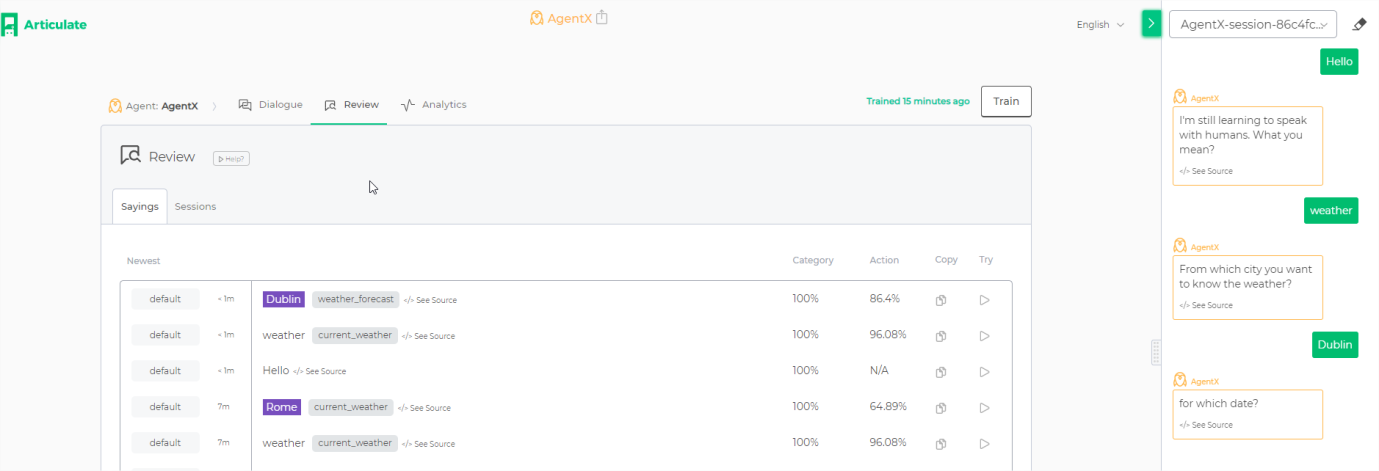Click the weather chat message bubble
The width and height of the screenshot is (1379, 471).
(x=1331, y=210)
